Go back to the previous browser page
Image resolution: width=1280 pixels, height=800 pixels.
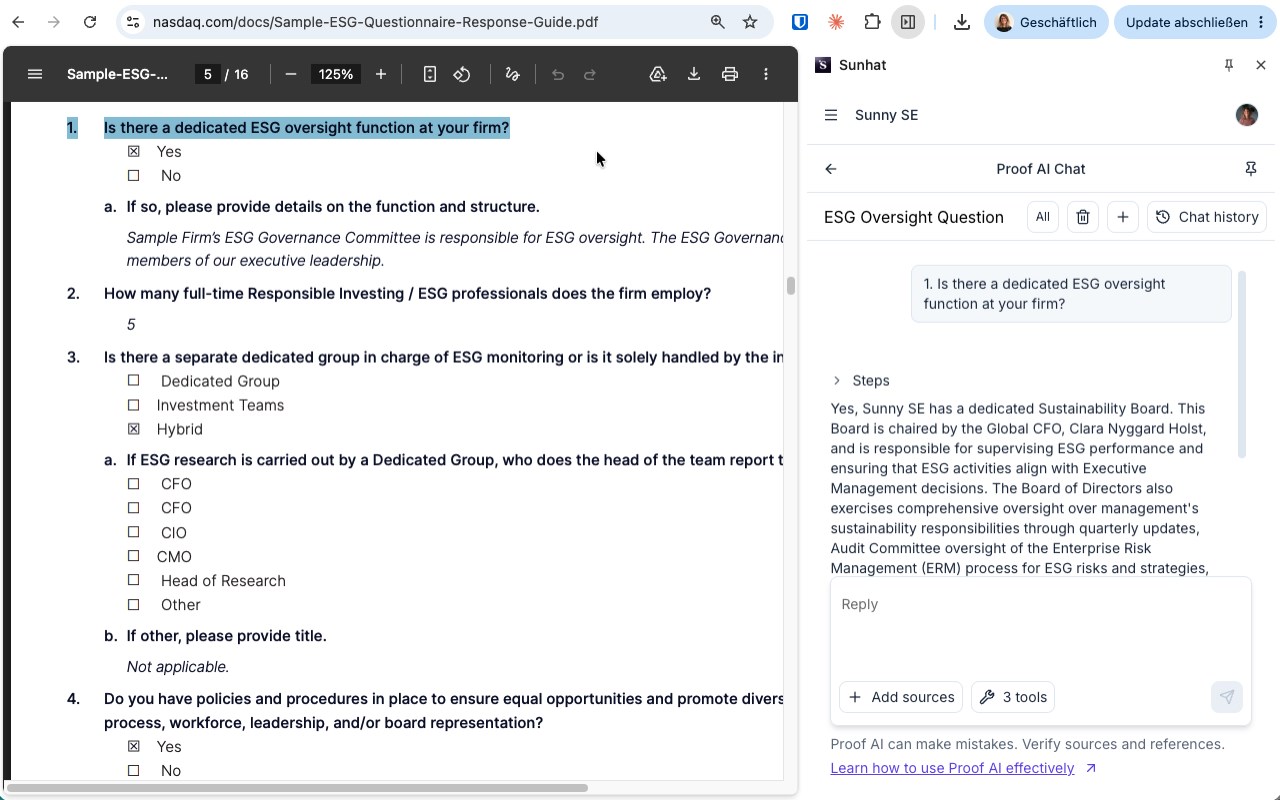point(18,22)
